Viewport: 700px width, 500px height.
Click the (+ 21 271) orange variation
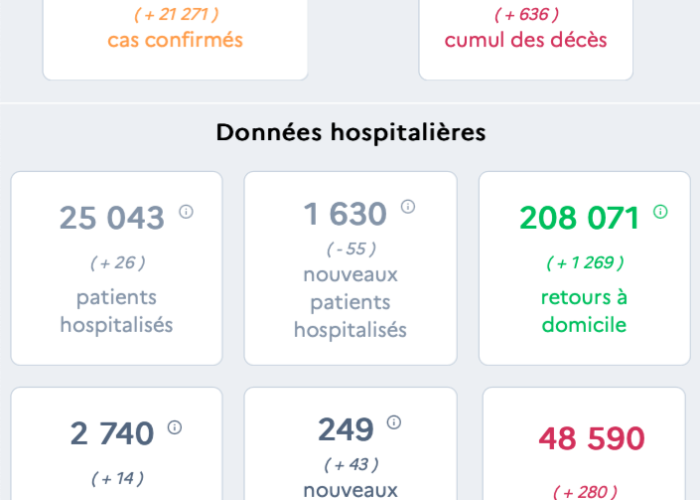176,15
